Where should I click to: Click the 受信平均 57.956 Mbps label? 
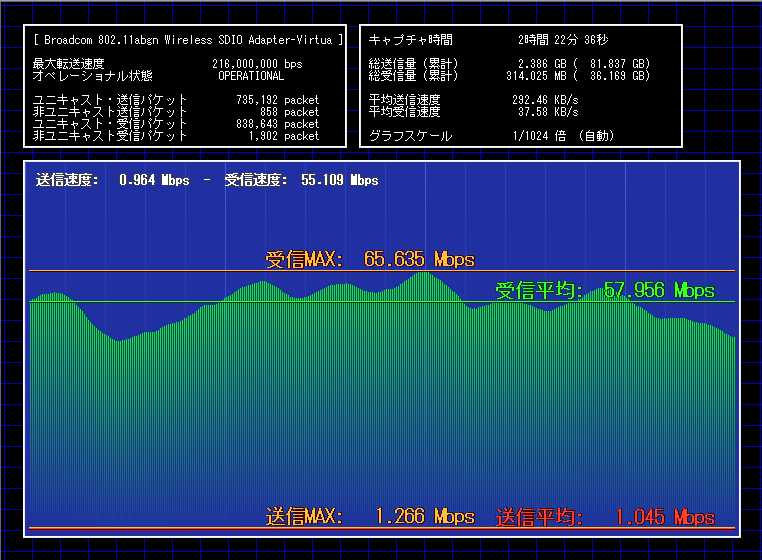pyautogui.click(x=605, y=291)
